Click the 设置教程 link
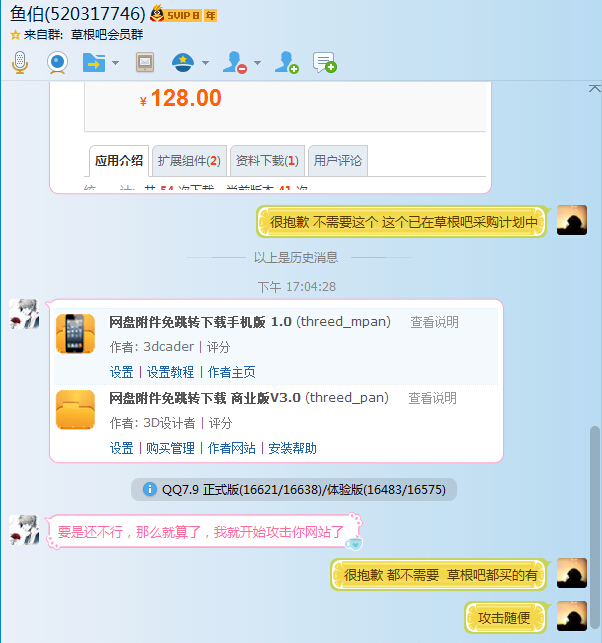 170,372
